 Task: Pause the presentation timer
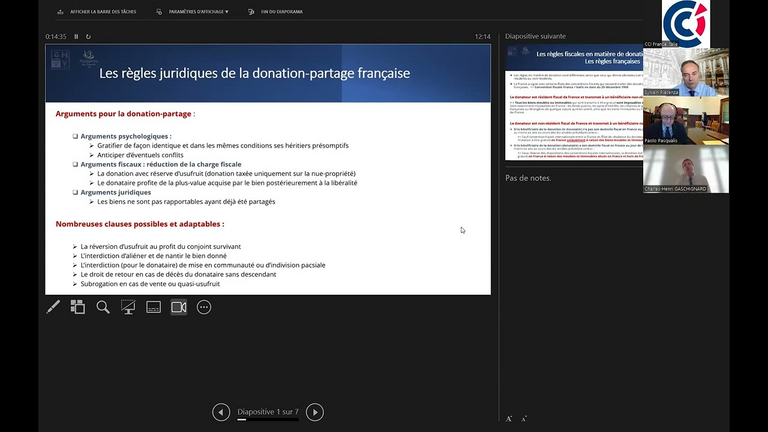click(x=76, y=36)
